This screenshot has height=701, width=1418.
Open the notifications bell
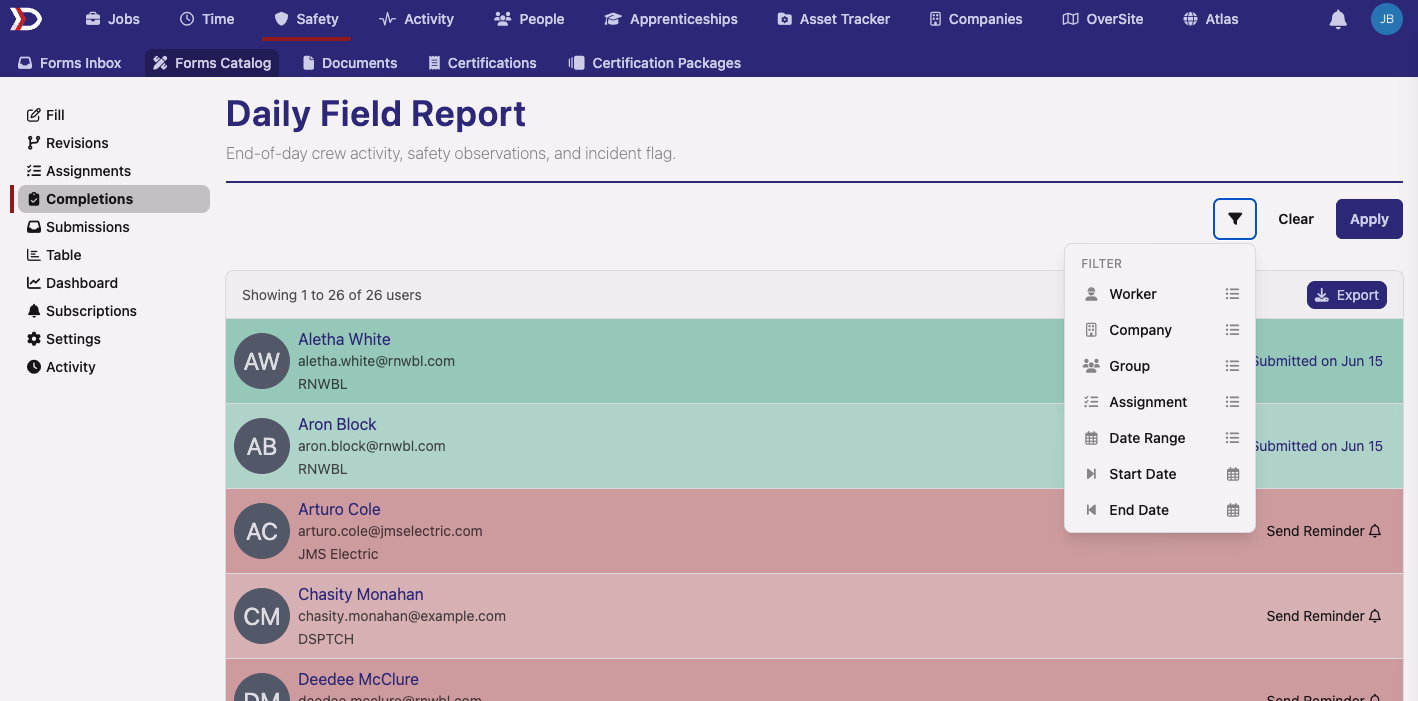tap(1338, 19)
